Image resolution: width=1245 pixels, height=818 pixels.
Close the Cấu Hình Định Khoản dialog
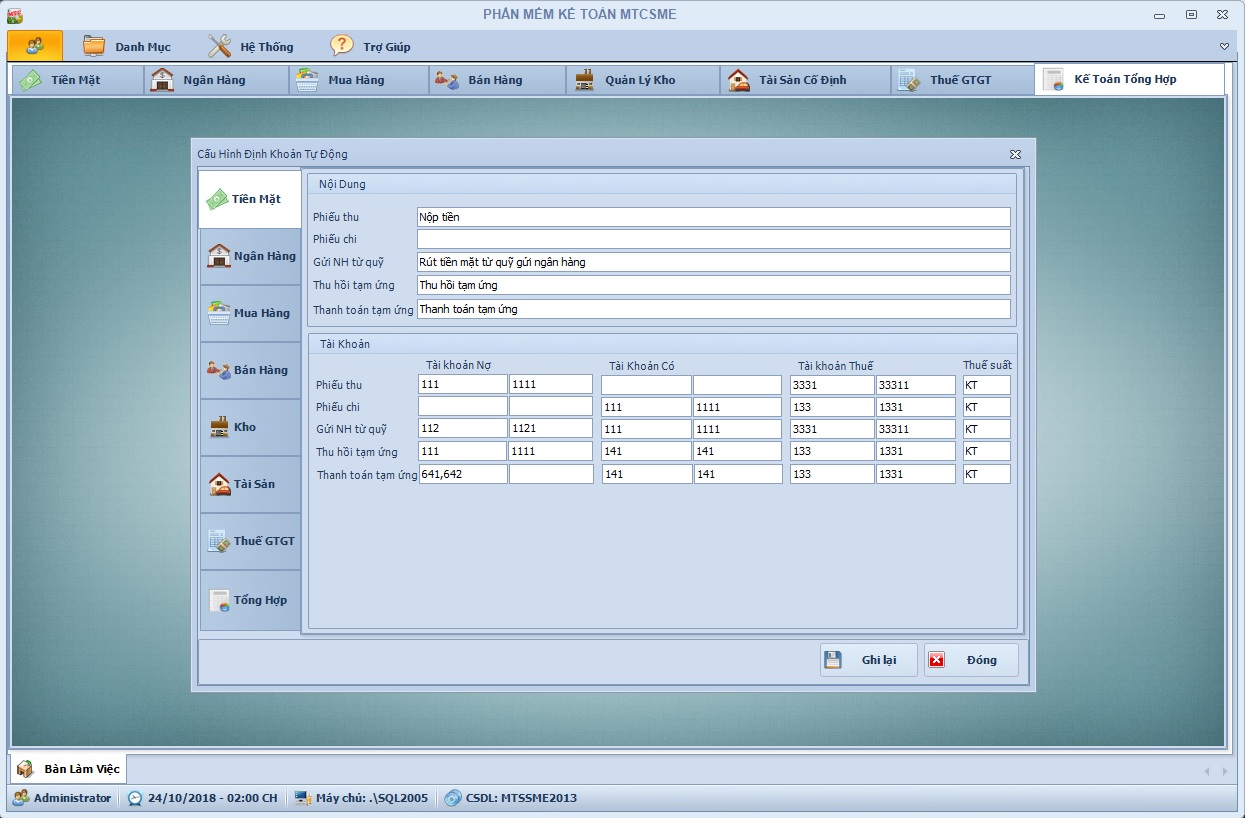coord(1015,155)
